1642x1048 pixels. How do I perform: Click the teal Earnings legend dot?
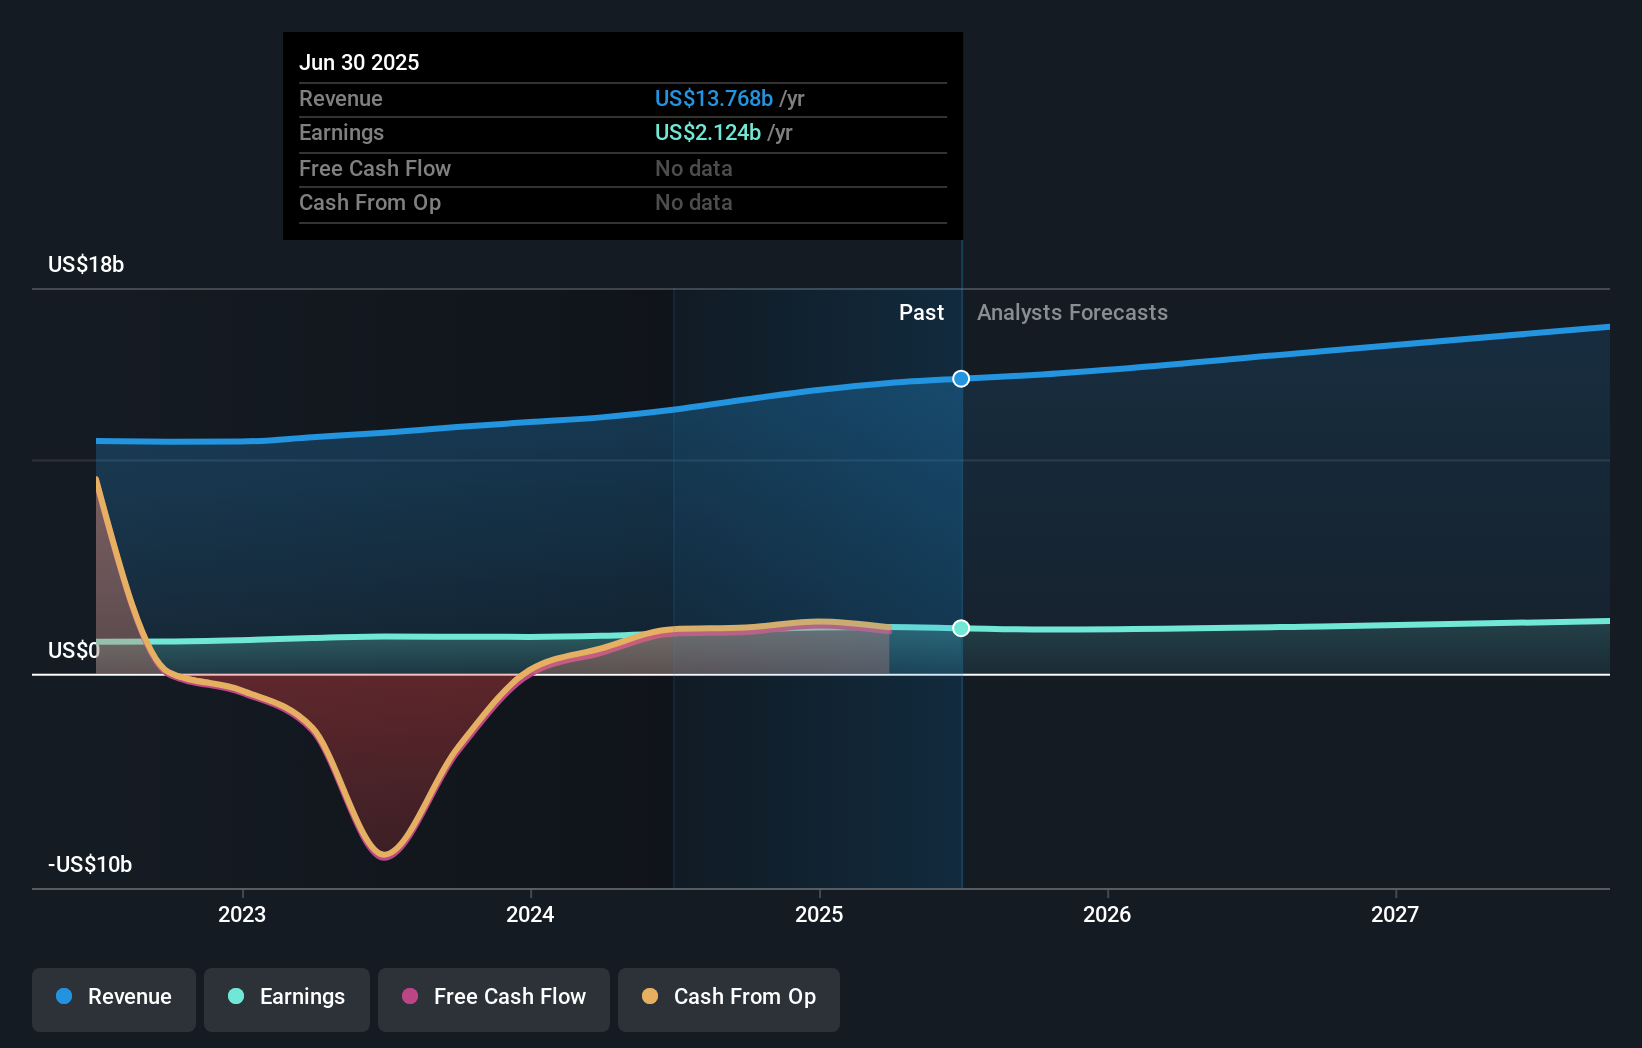pyautogui.click(x=236, y=996)
